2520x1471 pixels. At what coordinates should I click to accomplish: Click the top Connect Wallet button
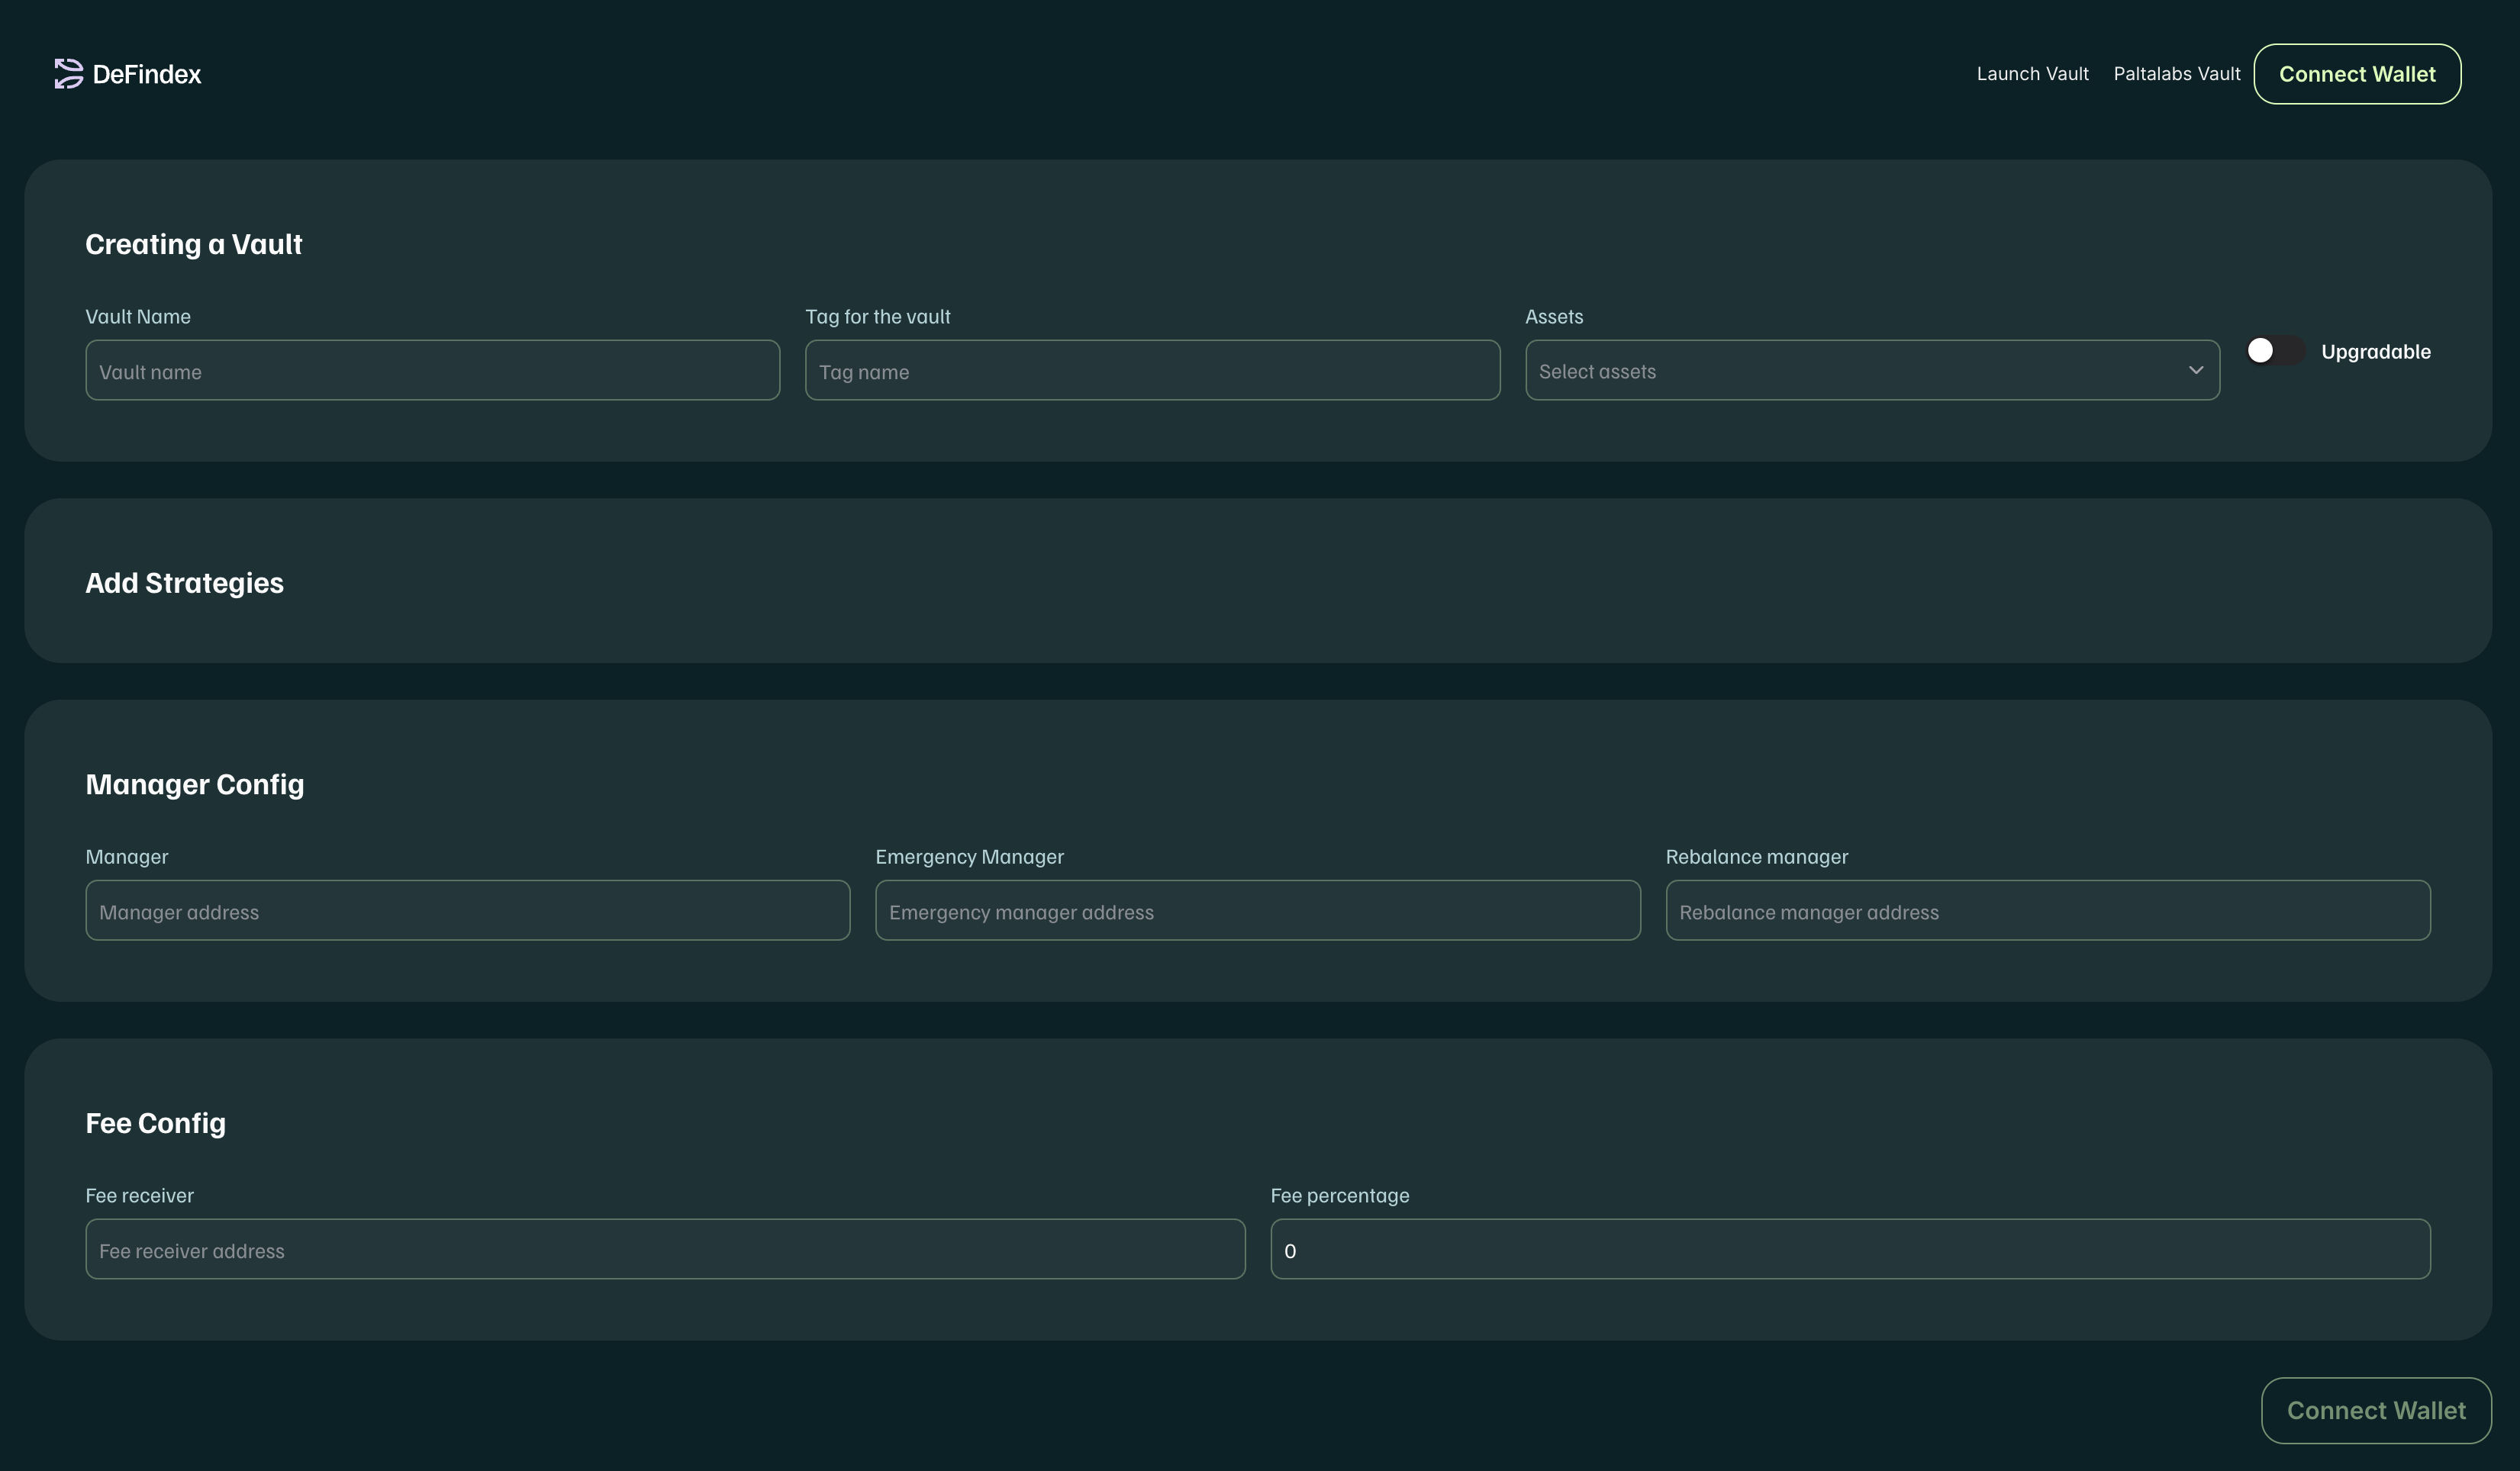[2356, 74]
